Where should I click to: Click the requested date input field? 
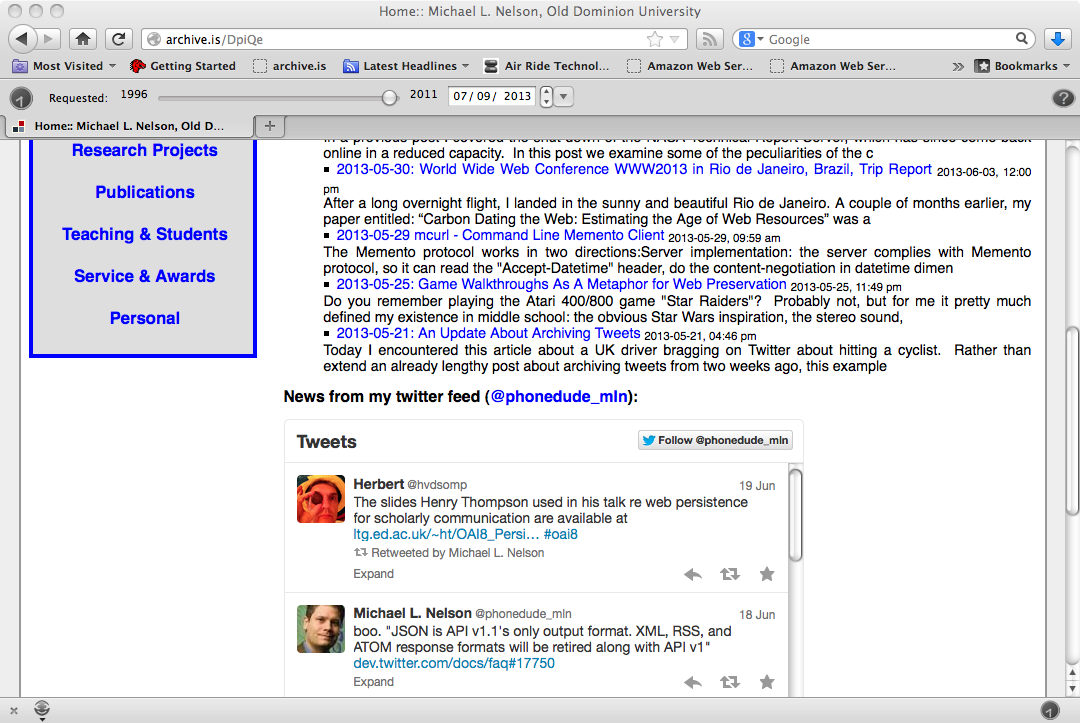coord(492,96)
